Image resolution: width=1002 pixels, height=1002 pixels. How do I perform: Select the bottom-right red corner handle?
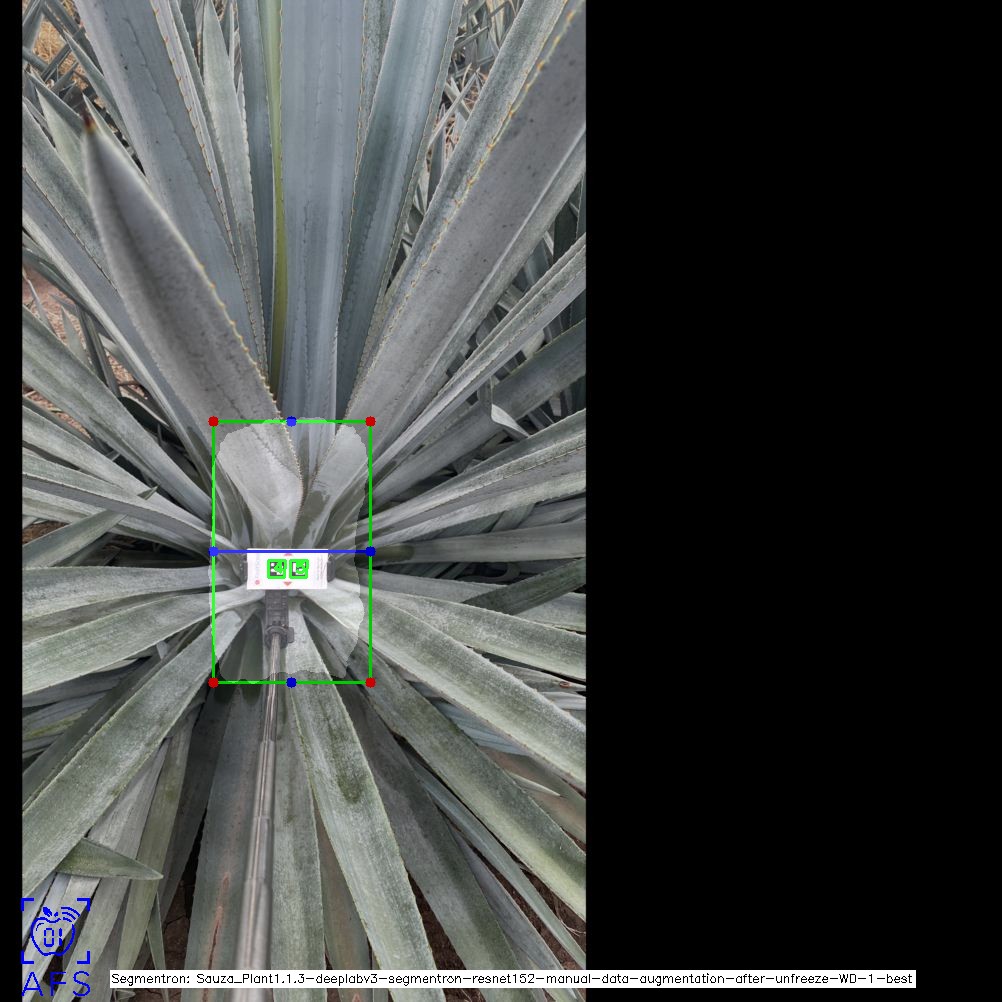[x=370, y=682]
